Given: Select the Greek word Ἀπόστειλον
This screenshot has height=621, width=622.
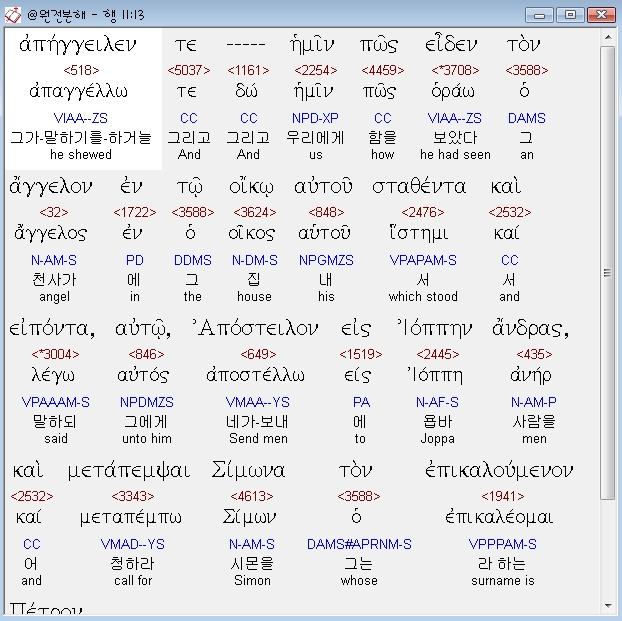Looking at the screenshot, I should pyautogui.click(x=255, y=329).
